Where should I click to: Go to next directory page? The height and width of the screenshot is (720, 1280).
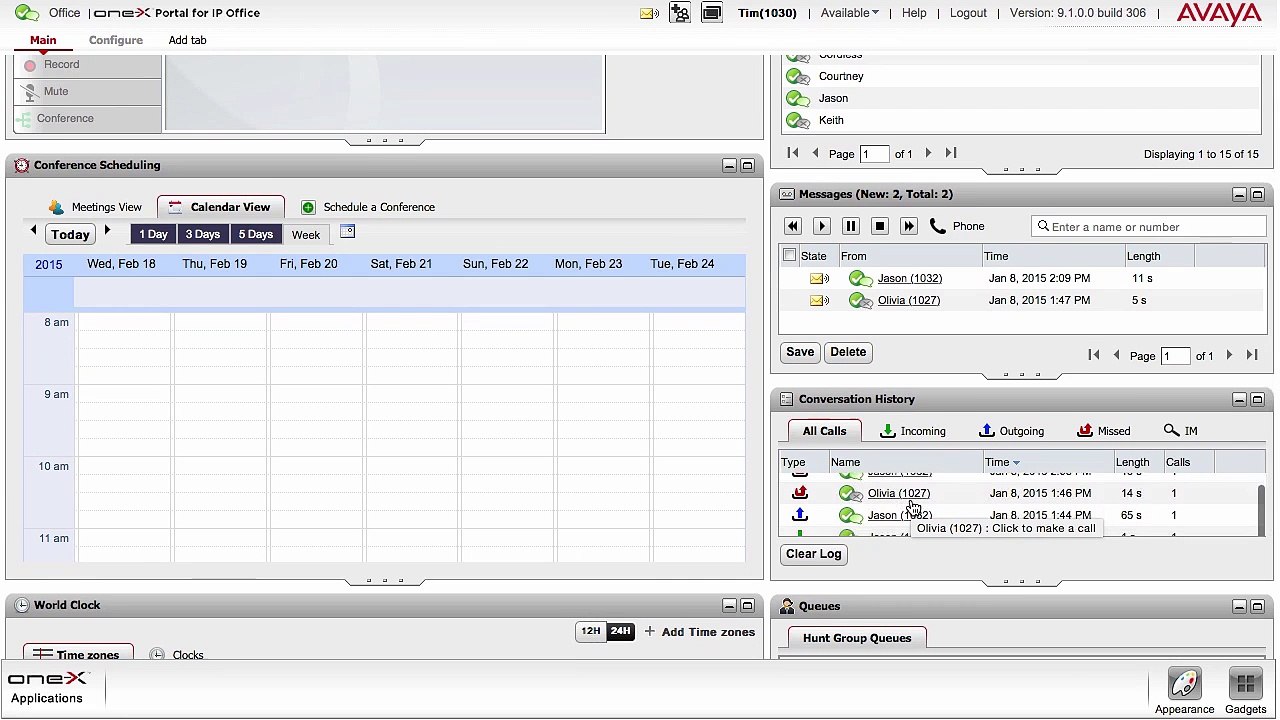[x=928, y=153]
